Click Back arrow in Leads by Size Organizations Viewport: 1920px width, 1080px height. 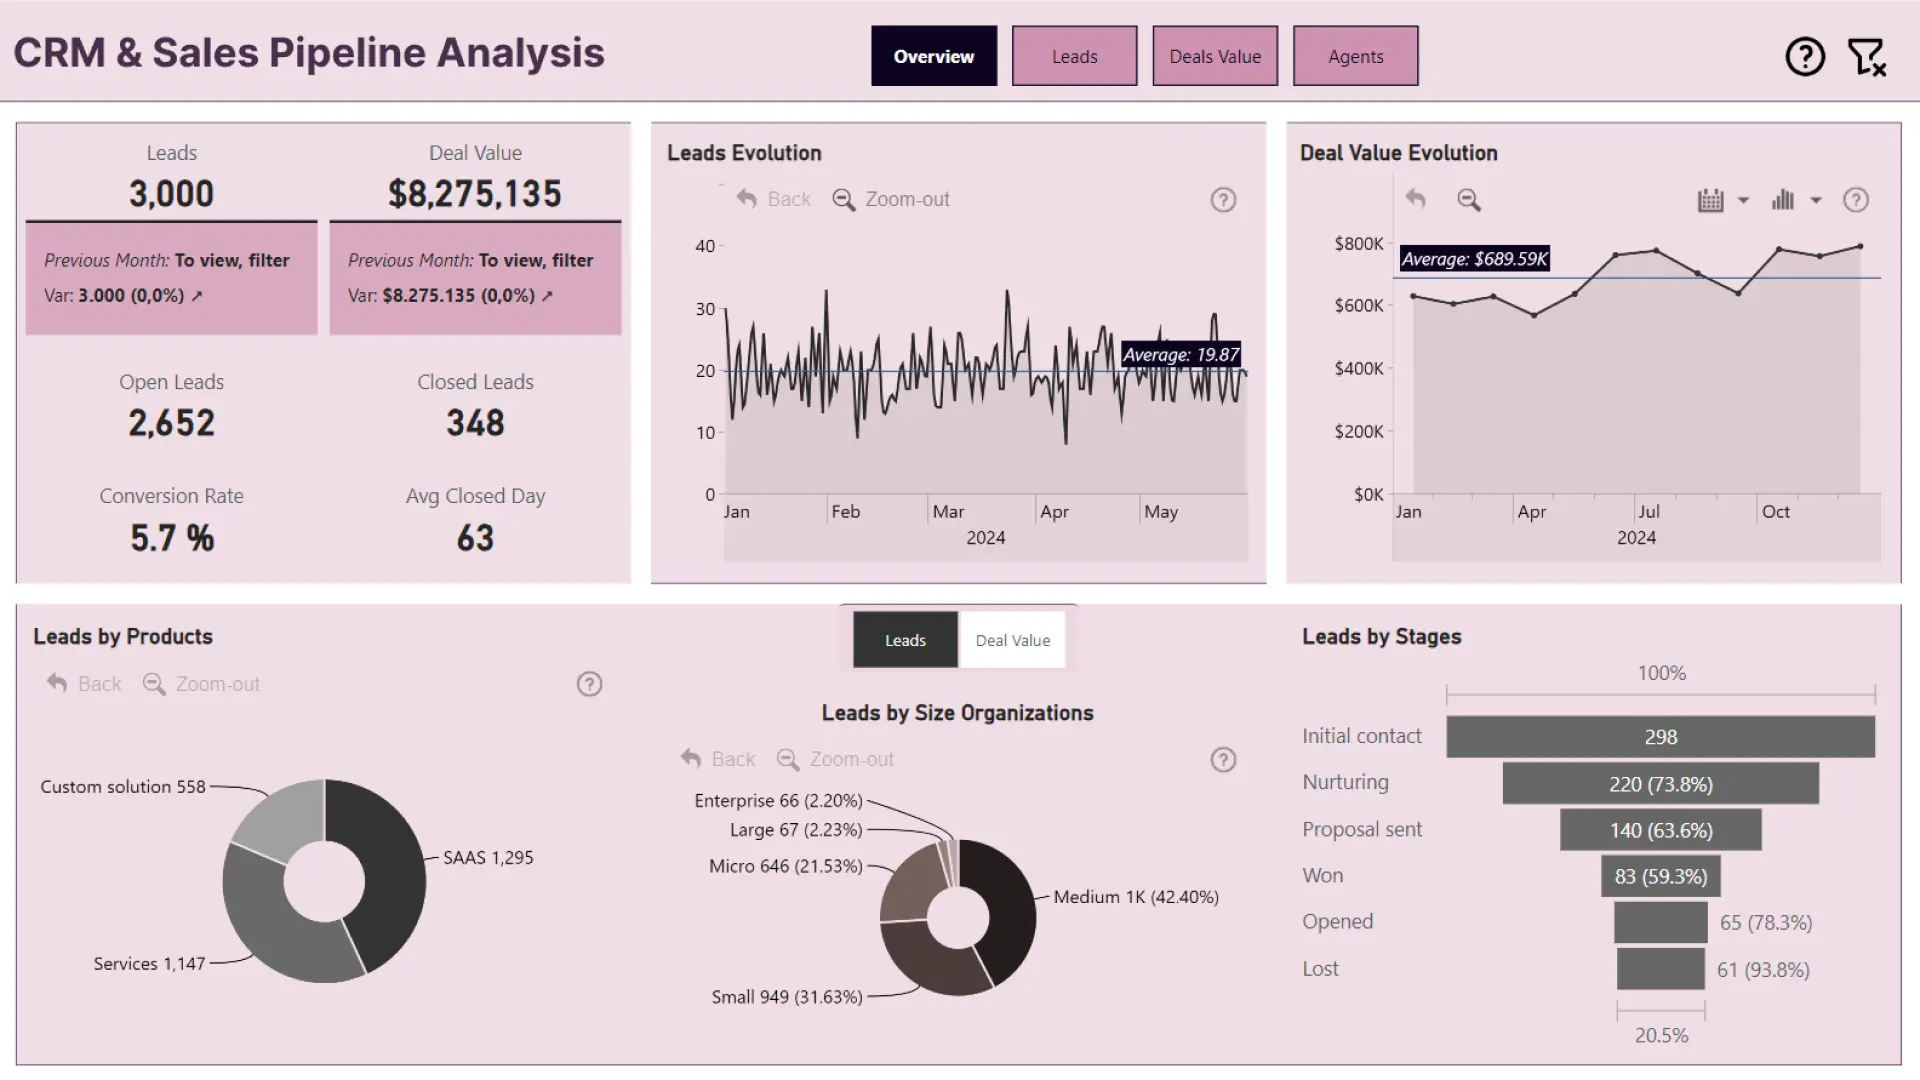(x=691, y=759)
